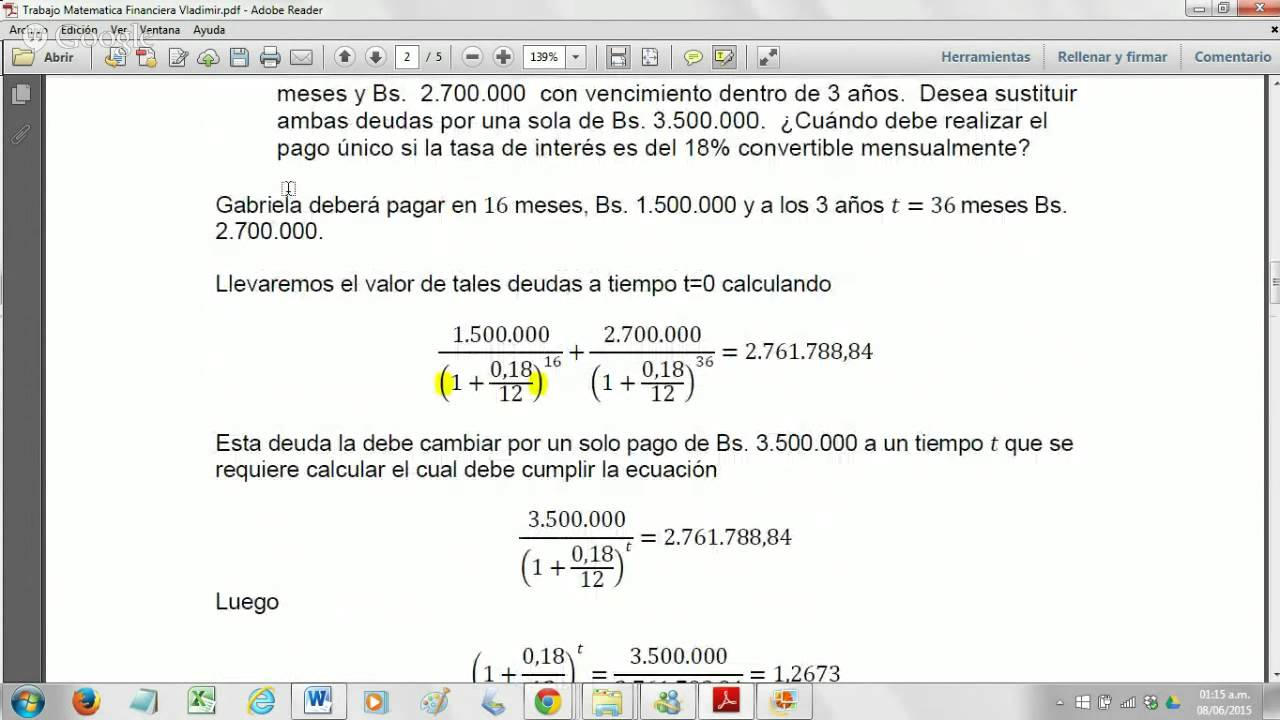Save the file with the floppy disk icon

tap(239, 57)
